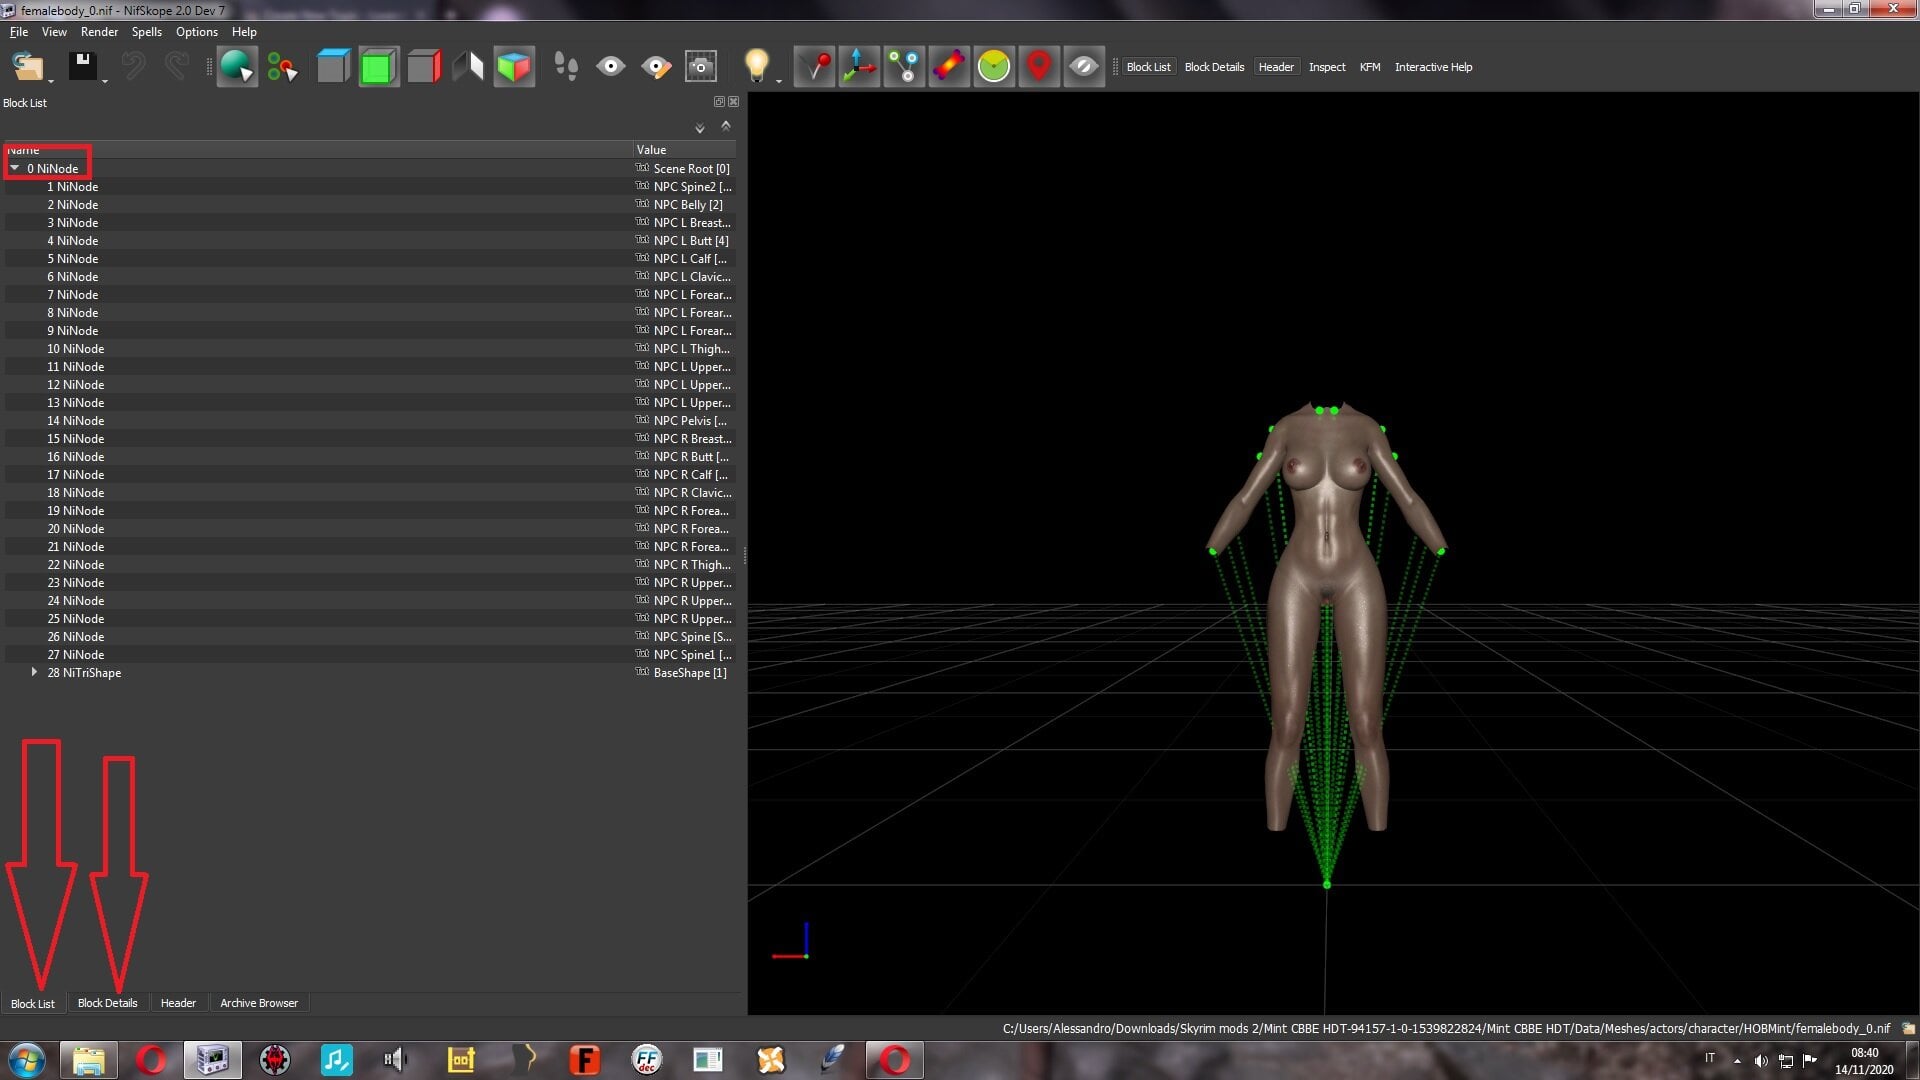The height and width of the screenshot is (1080, 1920).
Task: Collapse the 0 NiNode tree root
Action: click(x=15, y=168)
